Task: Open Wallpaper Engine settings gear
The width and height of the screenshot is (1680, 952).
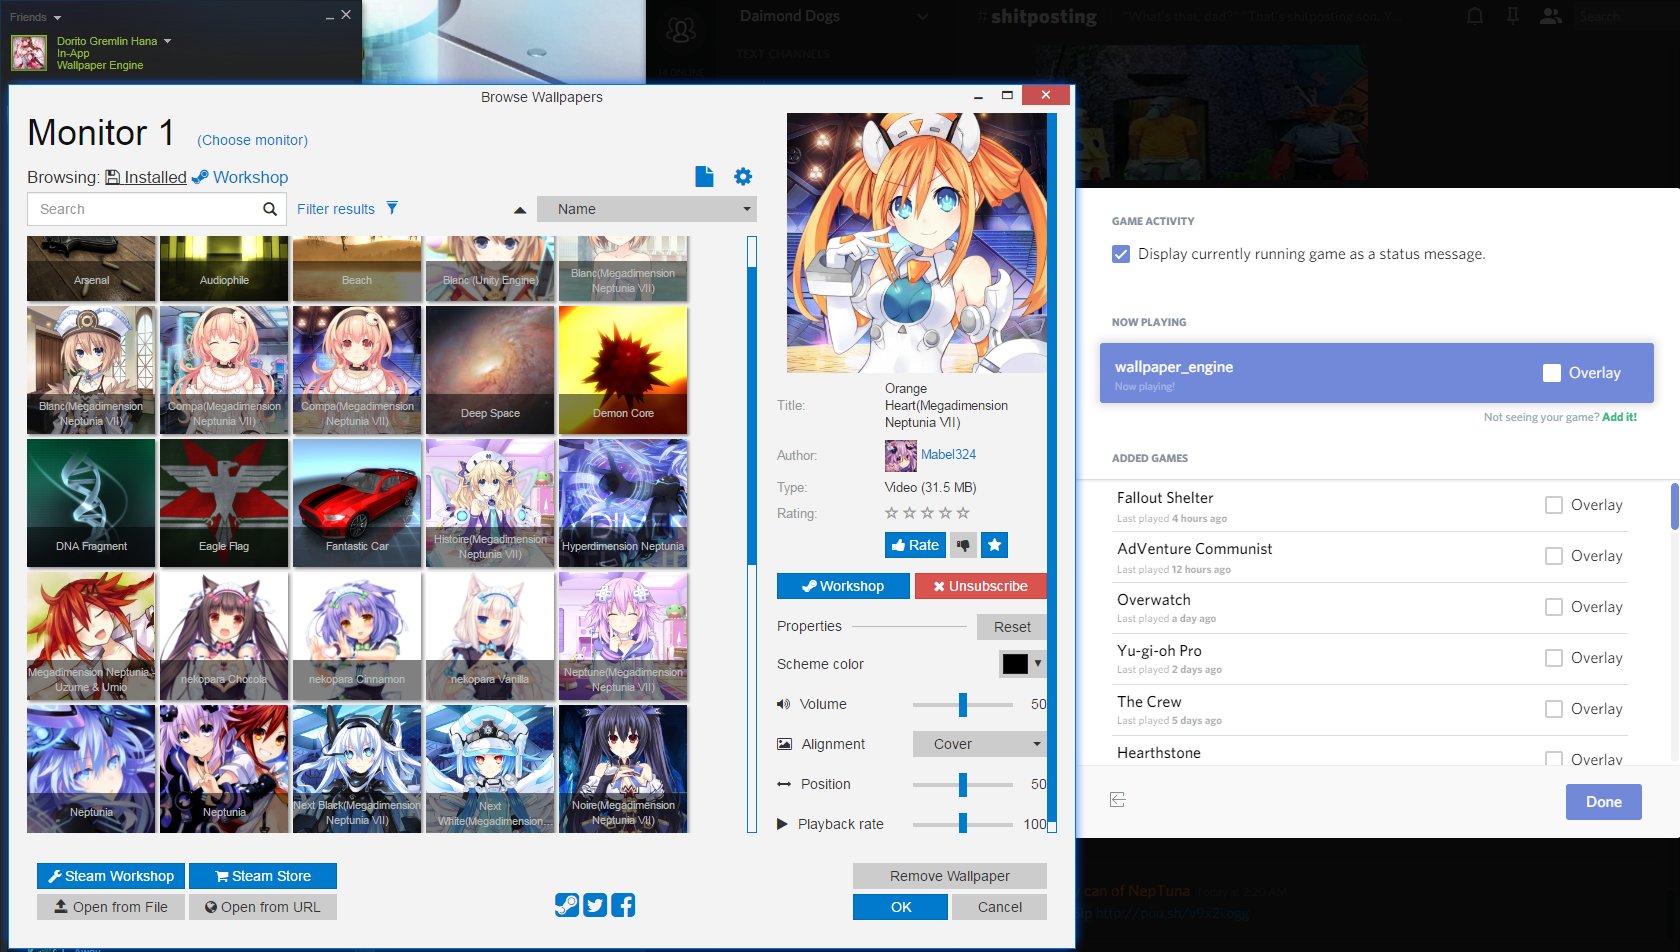Action: (x=743, y=176)
